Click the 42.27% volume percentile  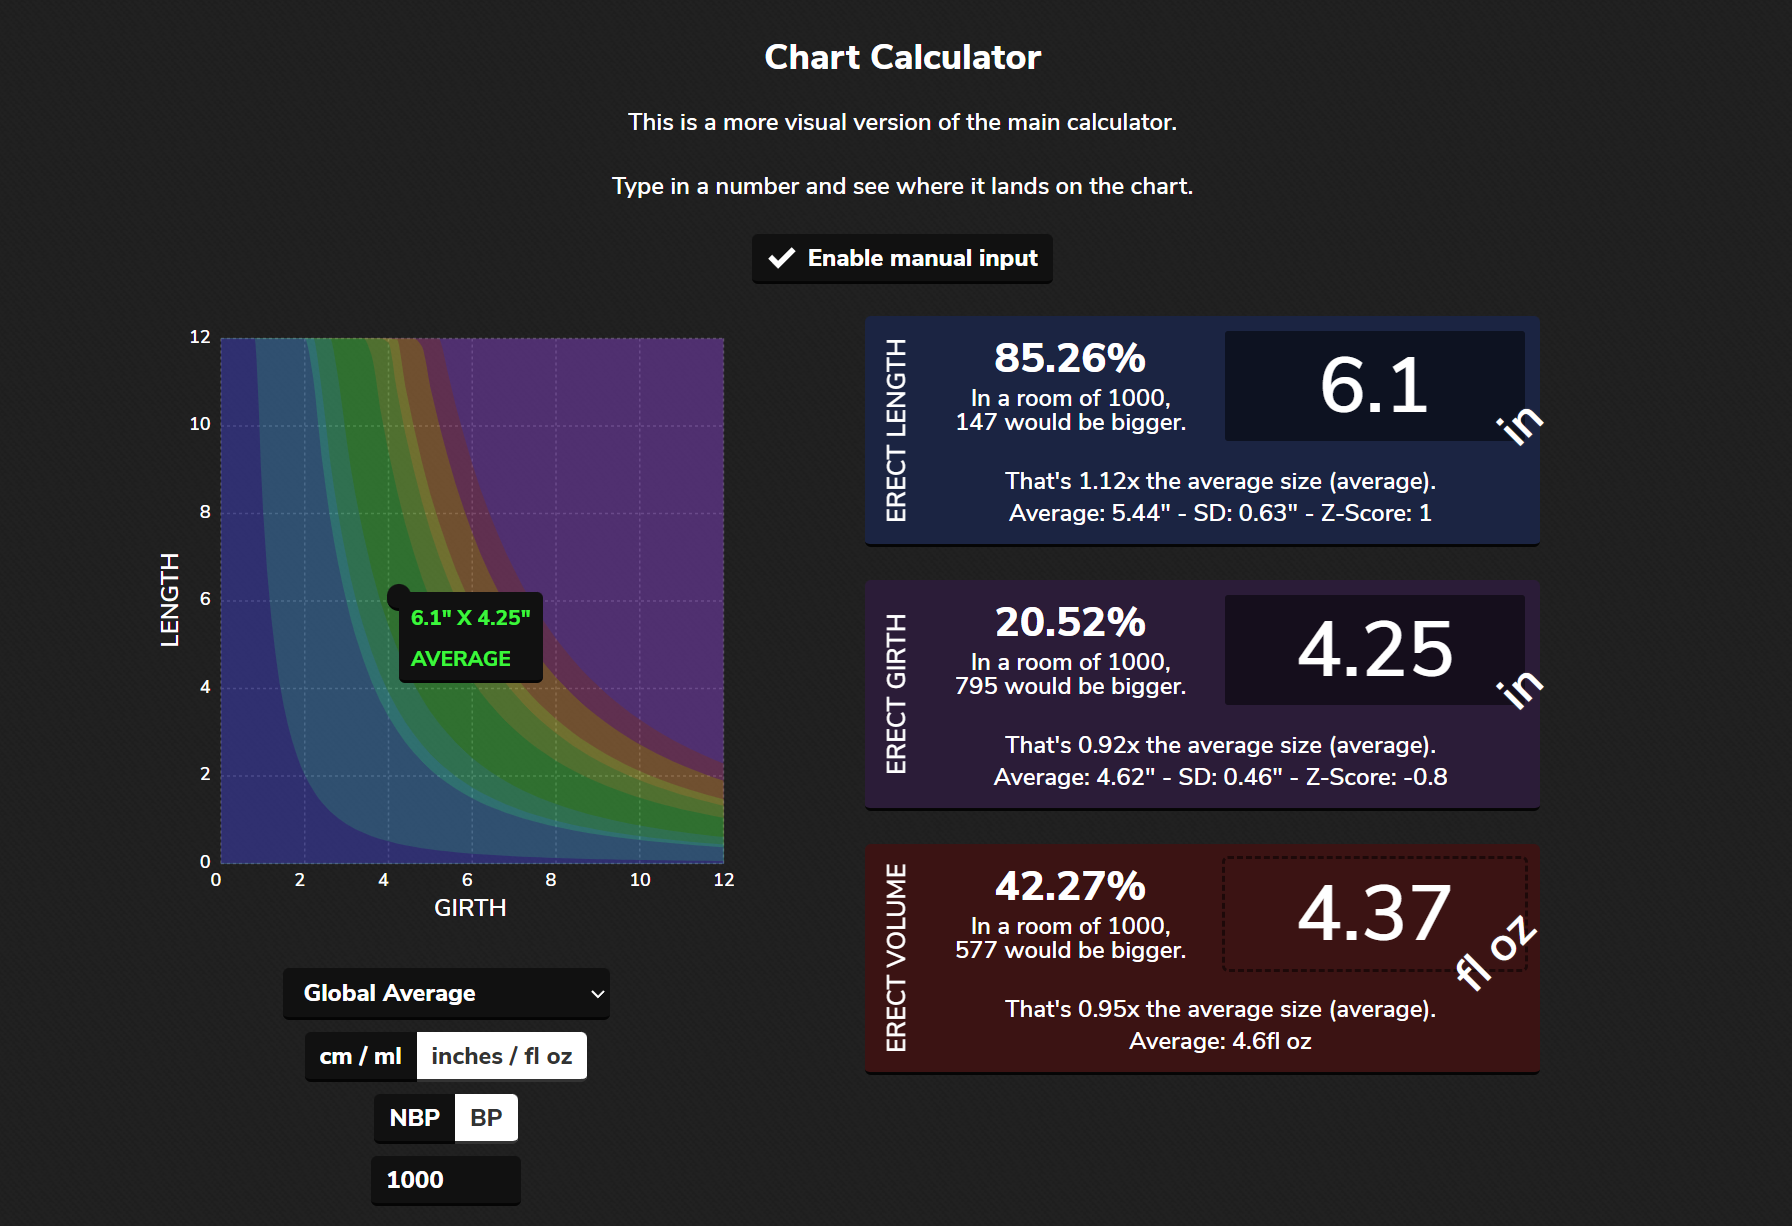pos(1070,886)
